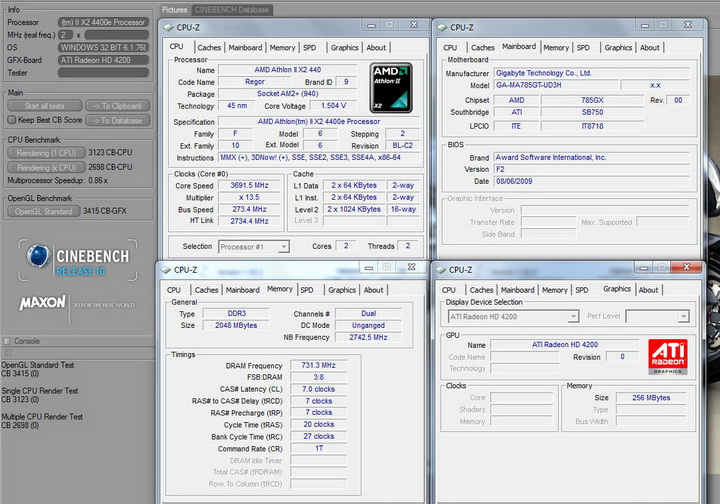Open the Caches tab in the top-left CPU-Z window

pyautogui.click(x=209, y=47)
